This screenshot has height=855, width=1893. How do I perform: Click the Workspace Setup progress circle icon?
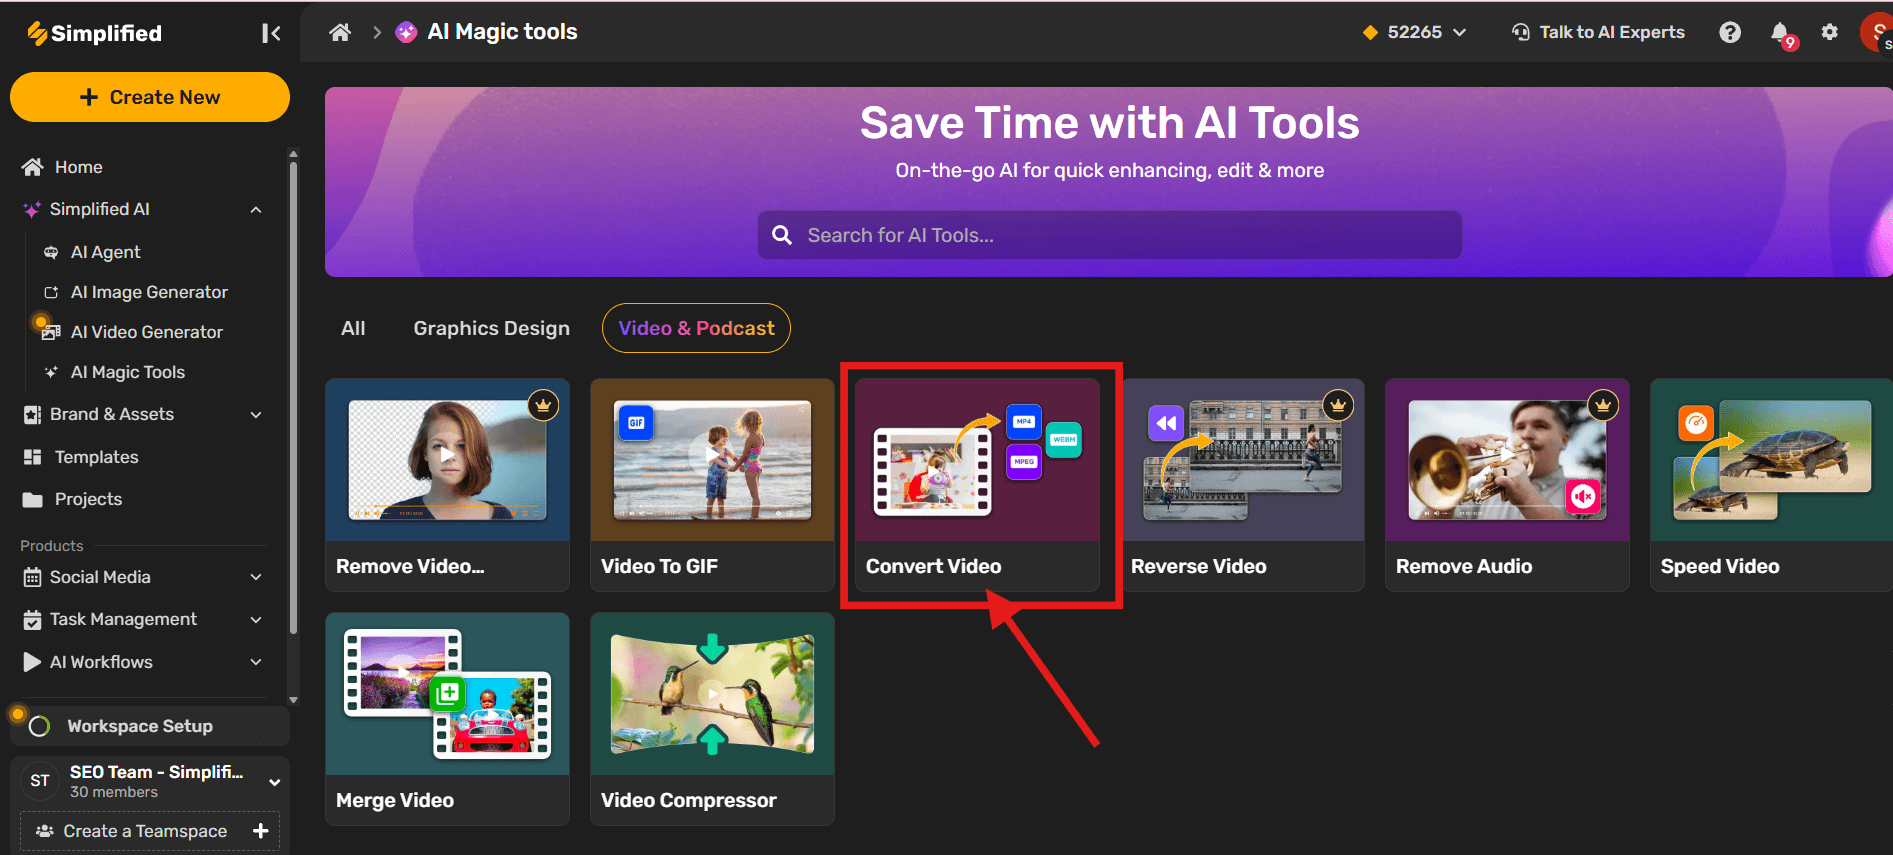39,726
